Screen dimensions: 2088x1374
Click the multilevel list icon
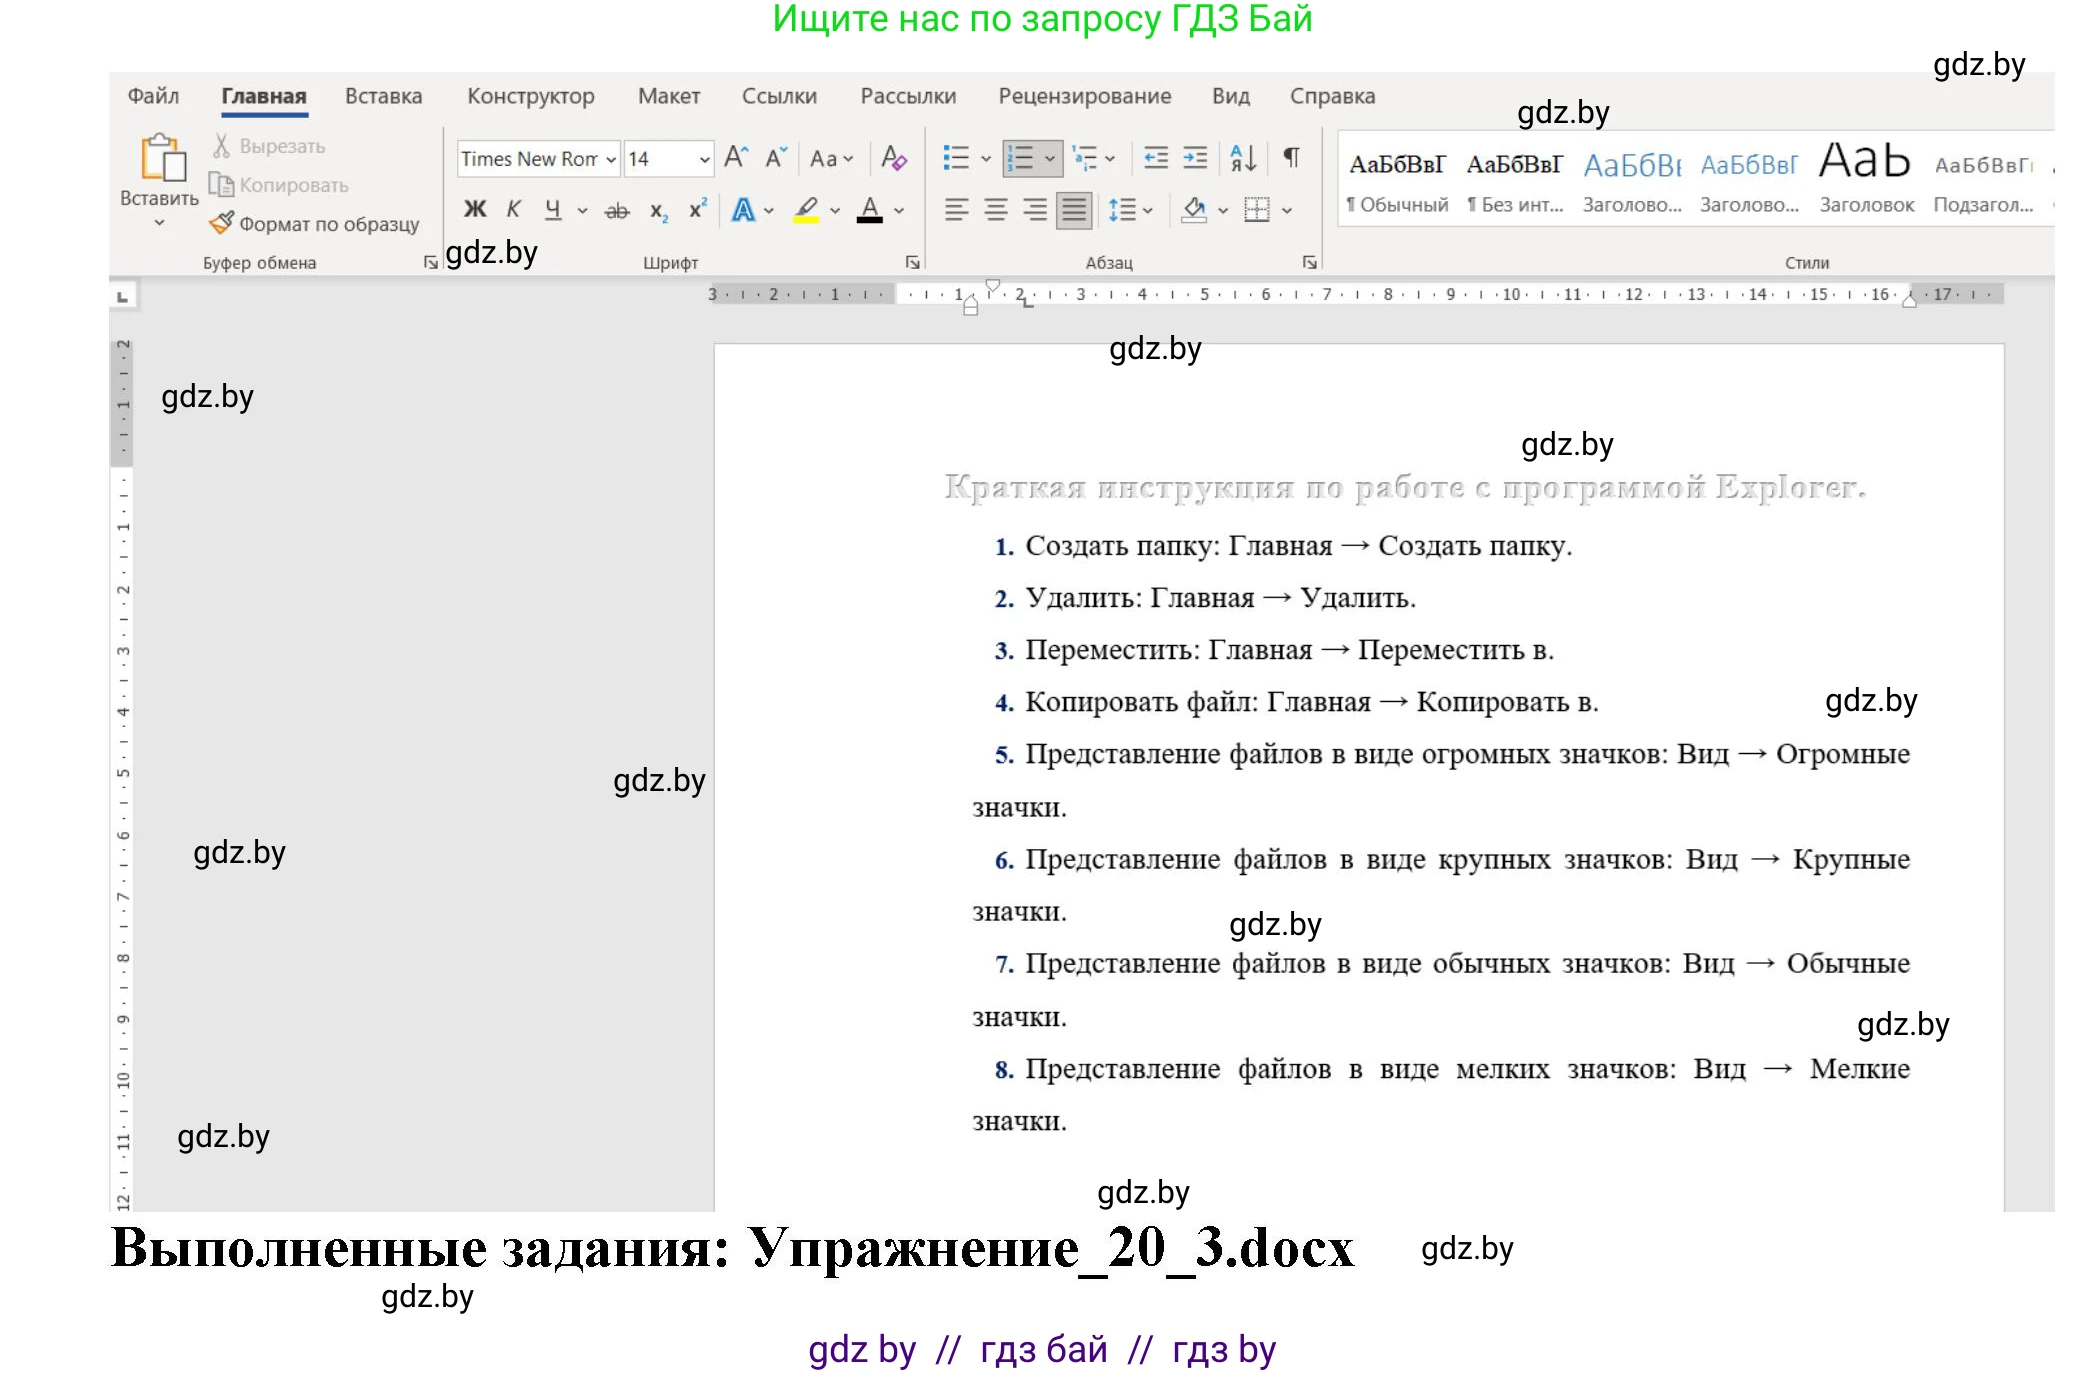(x=1084, y=158)
